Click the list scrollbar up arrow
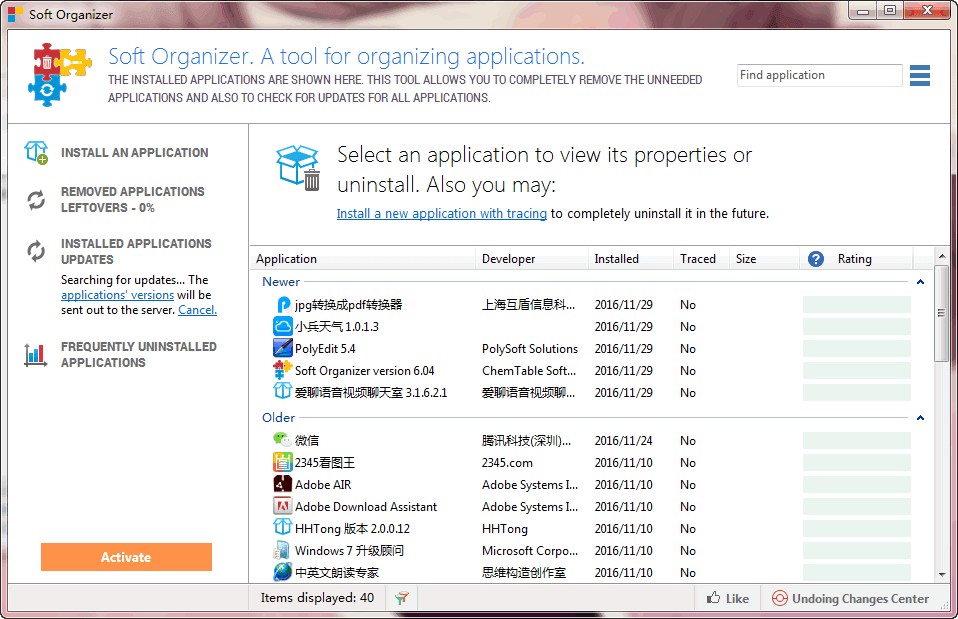Image resolution: width=958 pixels, height=619 pixels. pyautogui.click(x=942, y=256)
